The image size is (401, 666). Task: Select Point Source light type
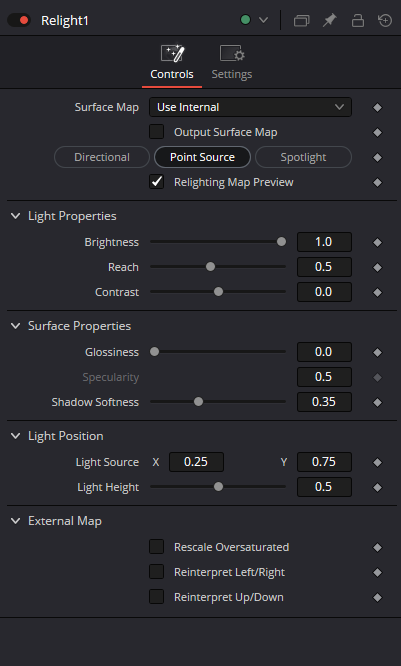(x=202, y=157)
